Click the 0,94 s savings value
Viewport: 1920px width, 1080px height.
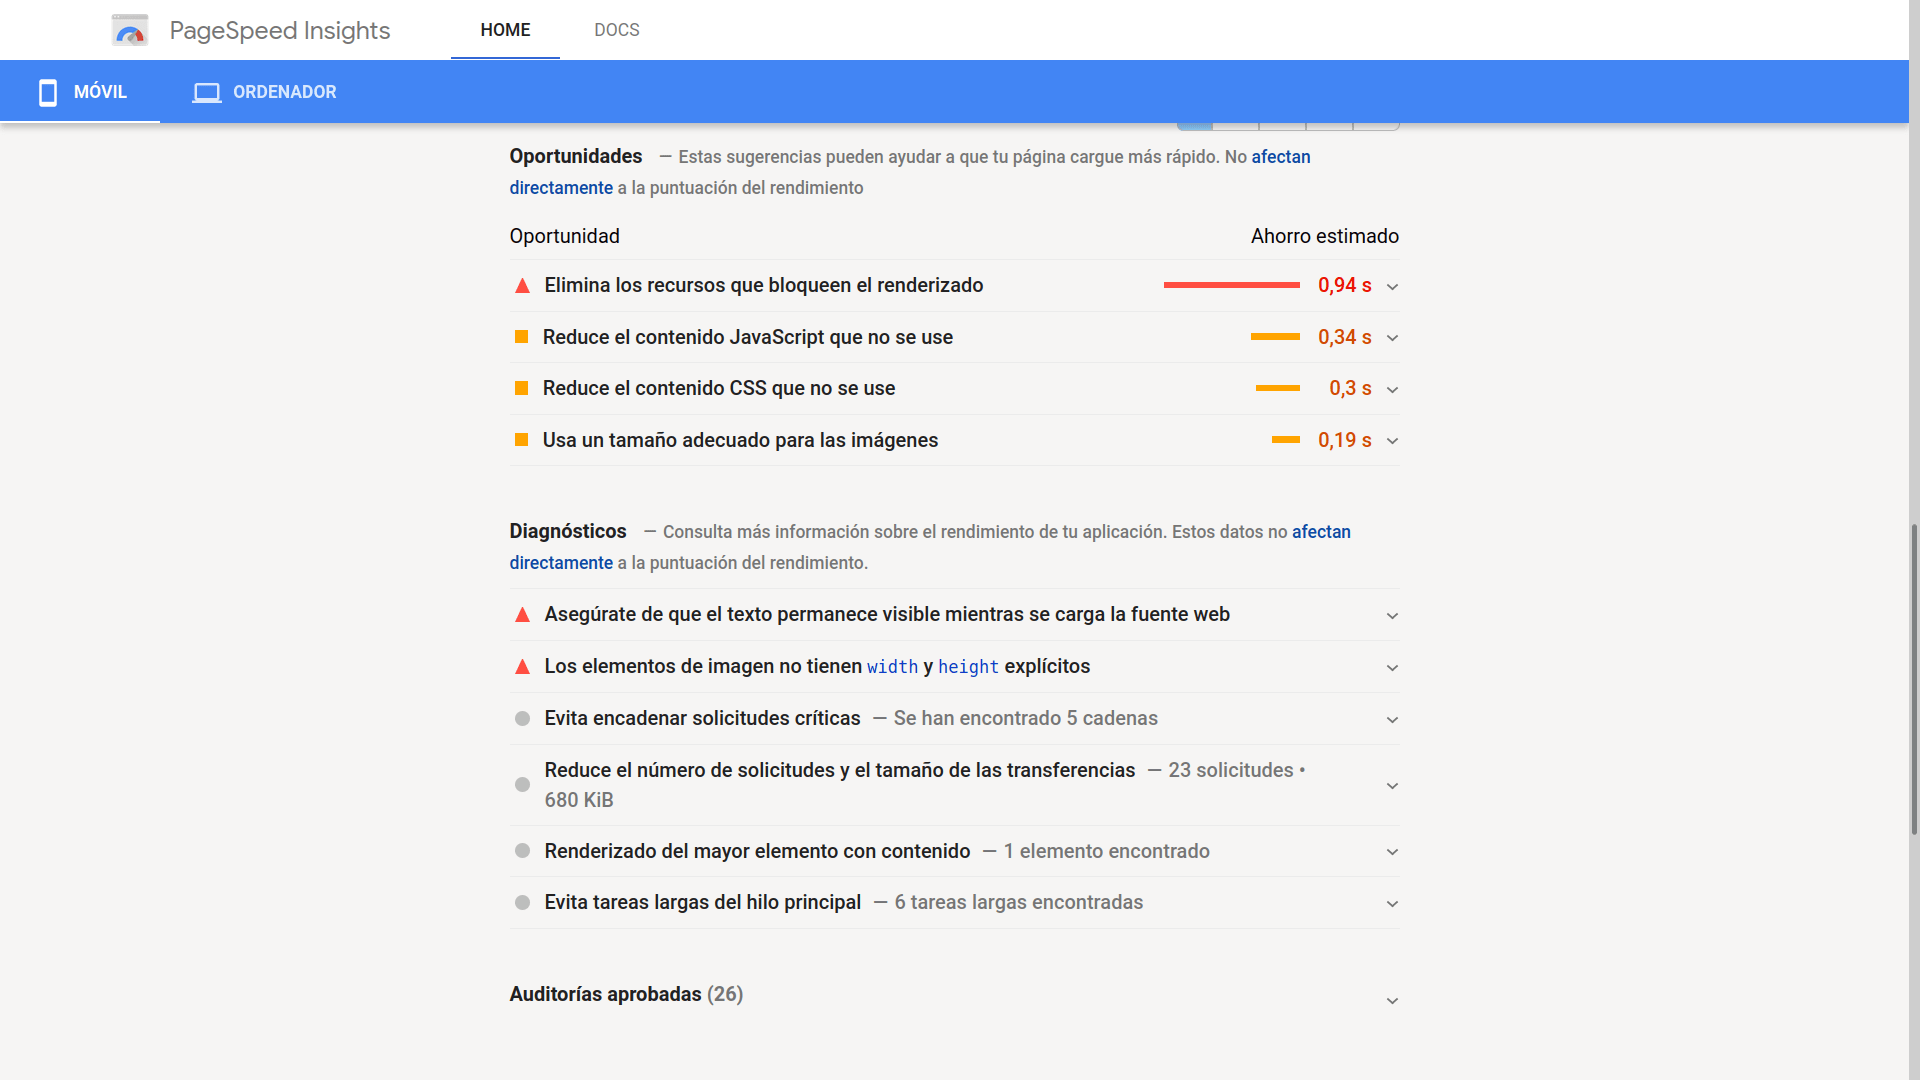pos(1345,285)
